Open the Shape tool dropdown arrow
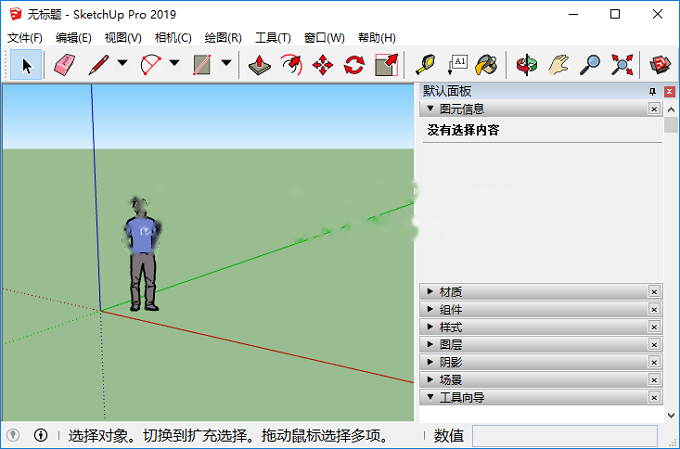Viewport: 680px width, 449px height. pos(226,63)
